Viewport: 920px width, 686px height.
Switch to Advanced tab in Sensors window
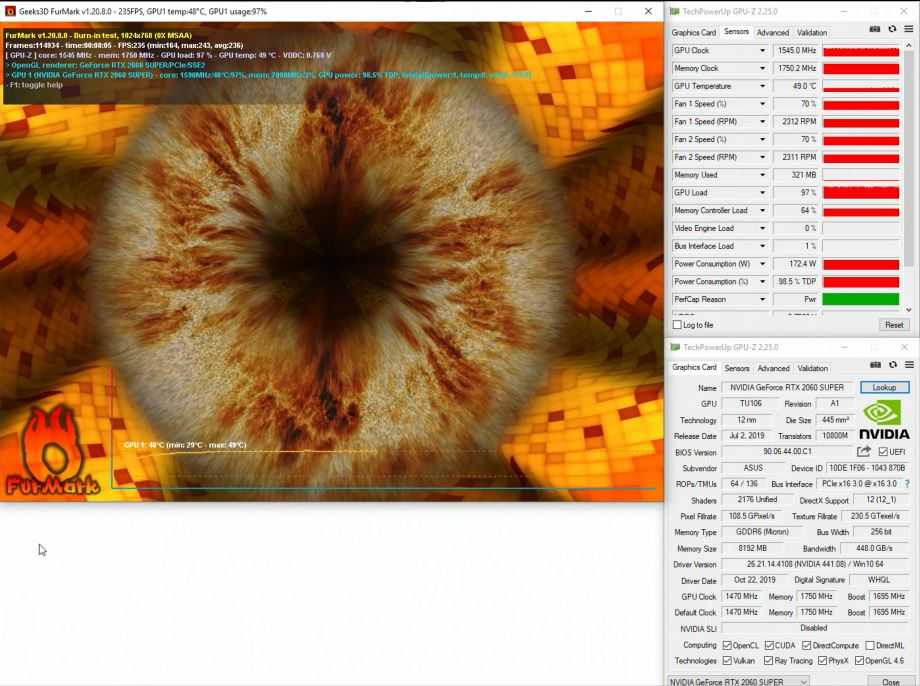772,32
